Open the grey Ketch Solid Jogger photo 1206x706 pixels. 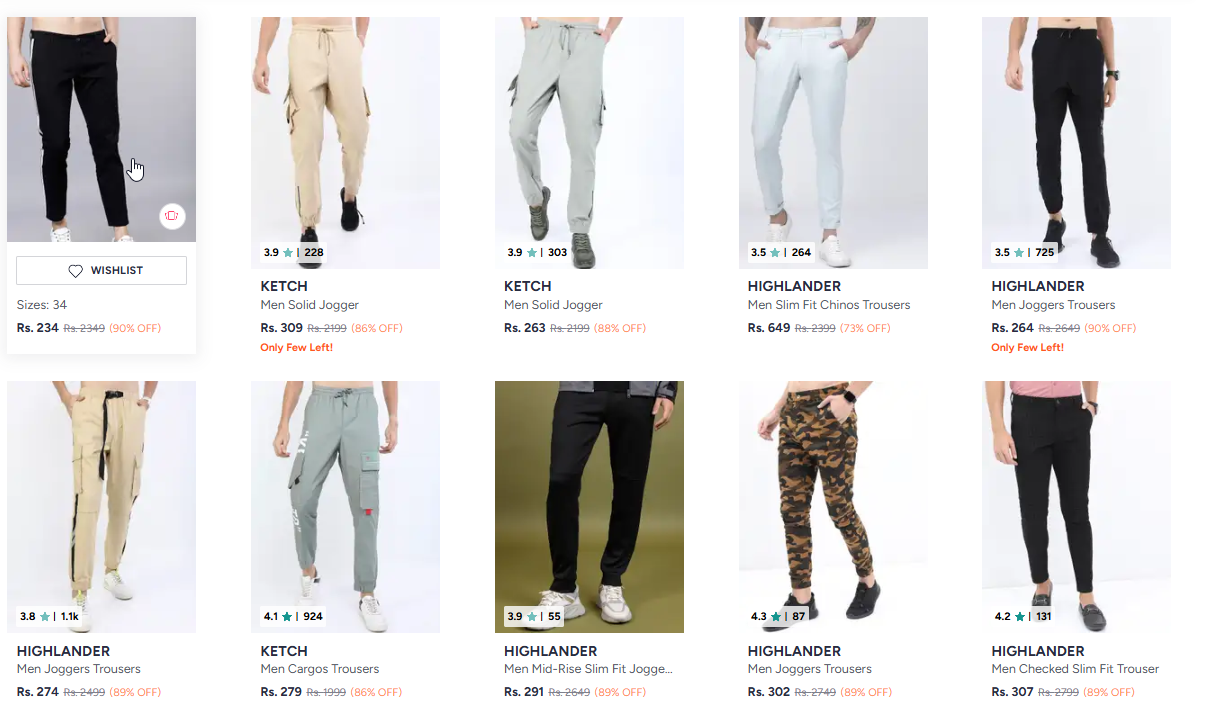click(x=589, y=143)
